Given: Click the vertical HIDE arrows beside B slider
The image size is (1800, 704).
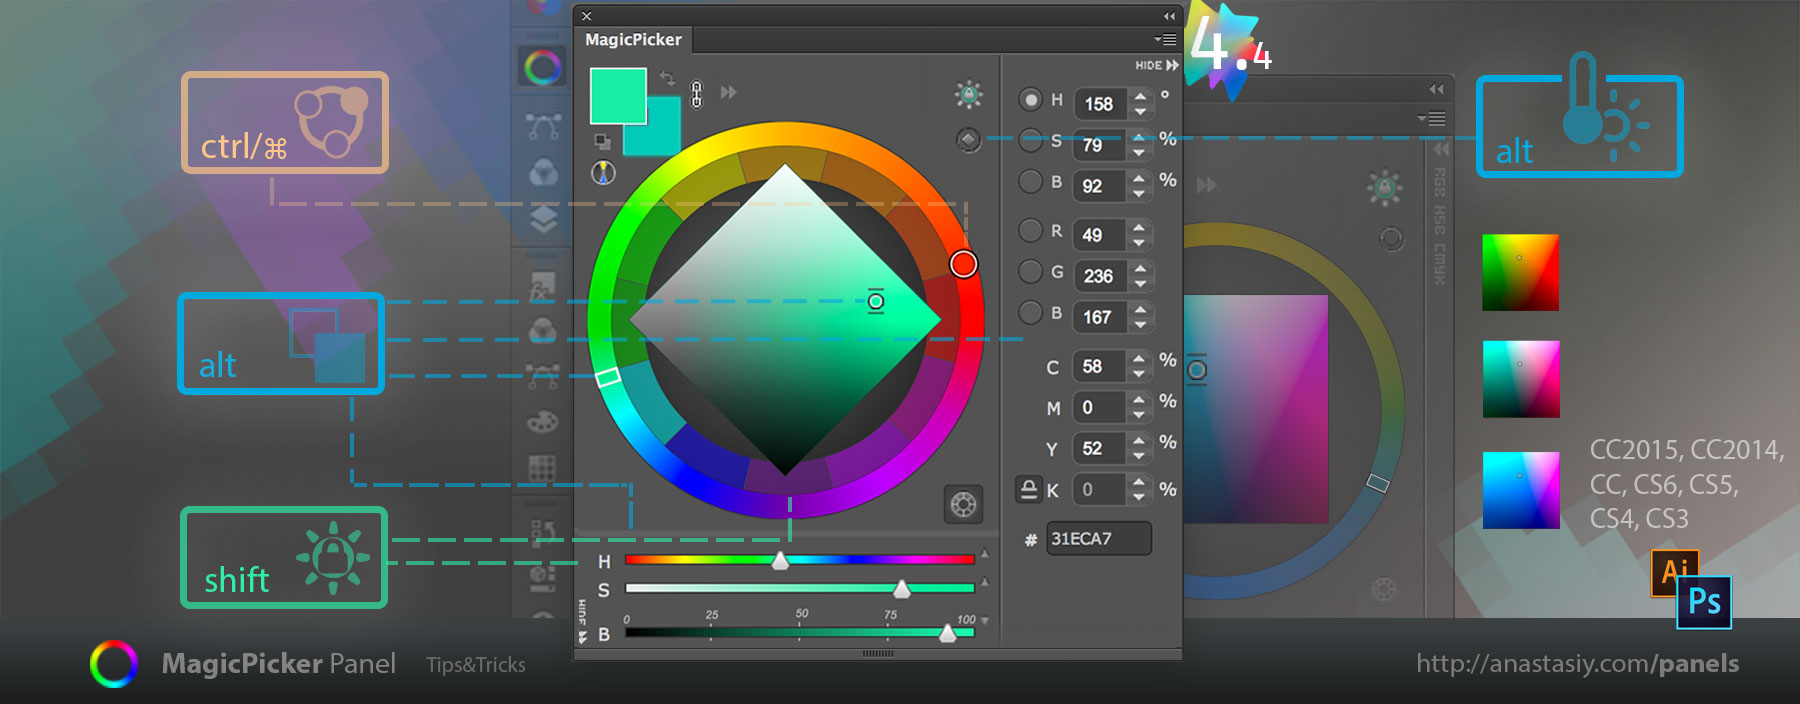Looking at the screenshot, I should click(582, 622).
